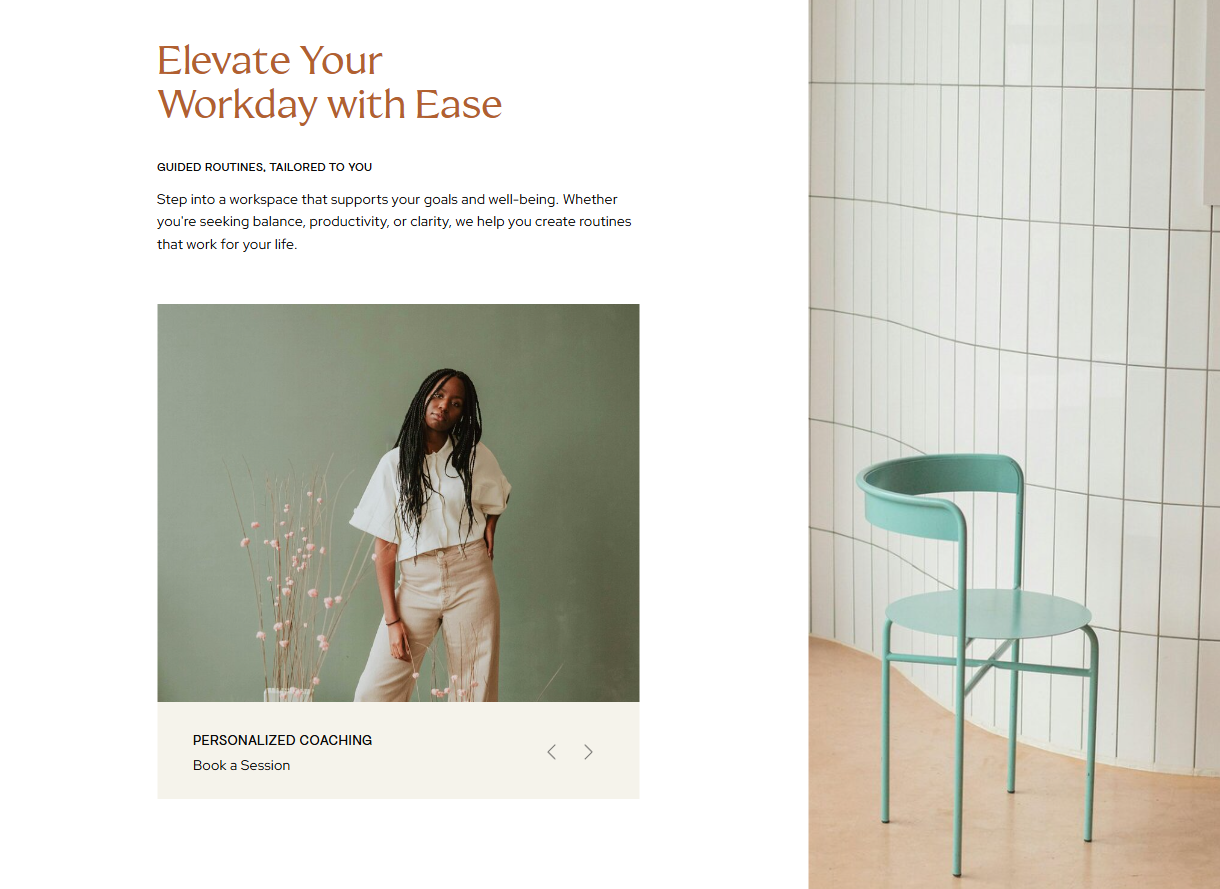The image size is (1220, 889).
Task: Select the heading Elevate Your Workday with Ease
Action: [329, 82]
